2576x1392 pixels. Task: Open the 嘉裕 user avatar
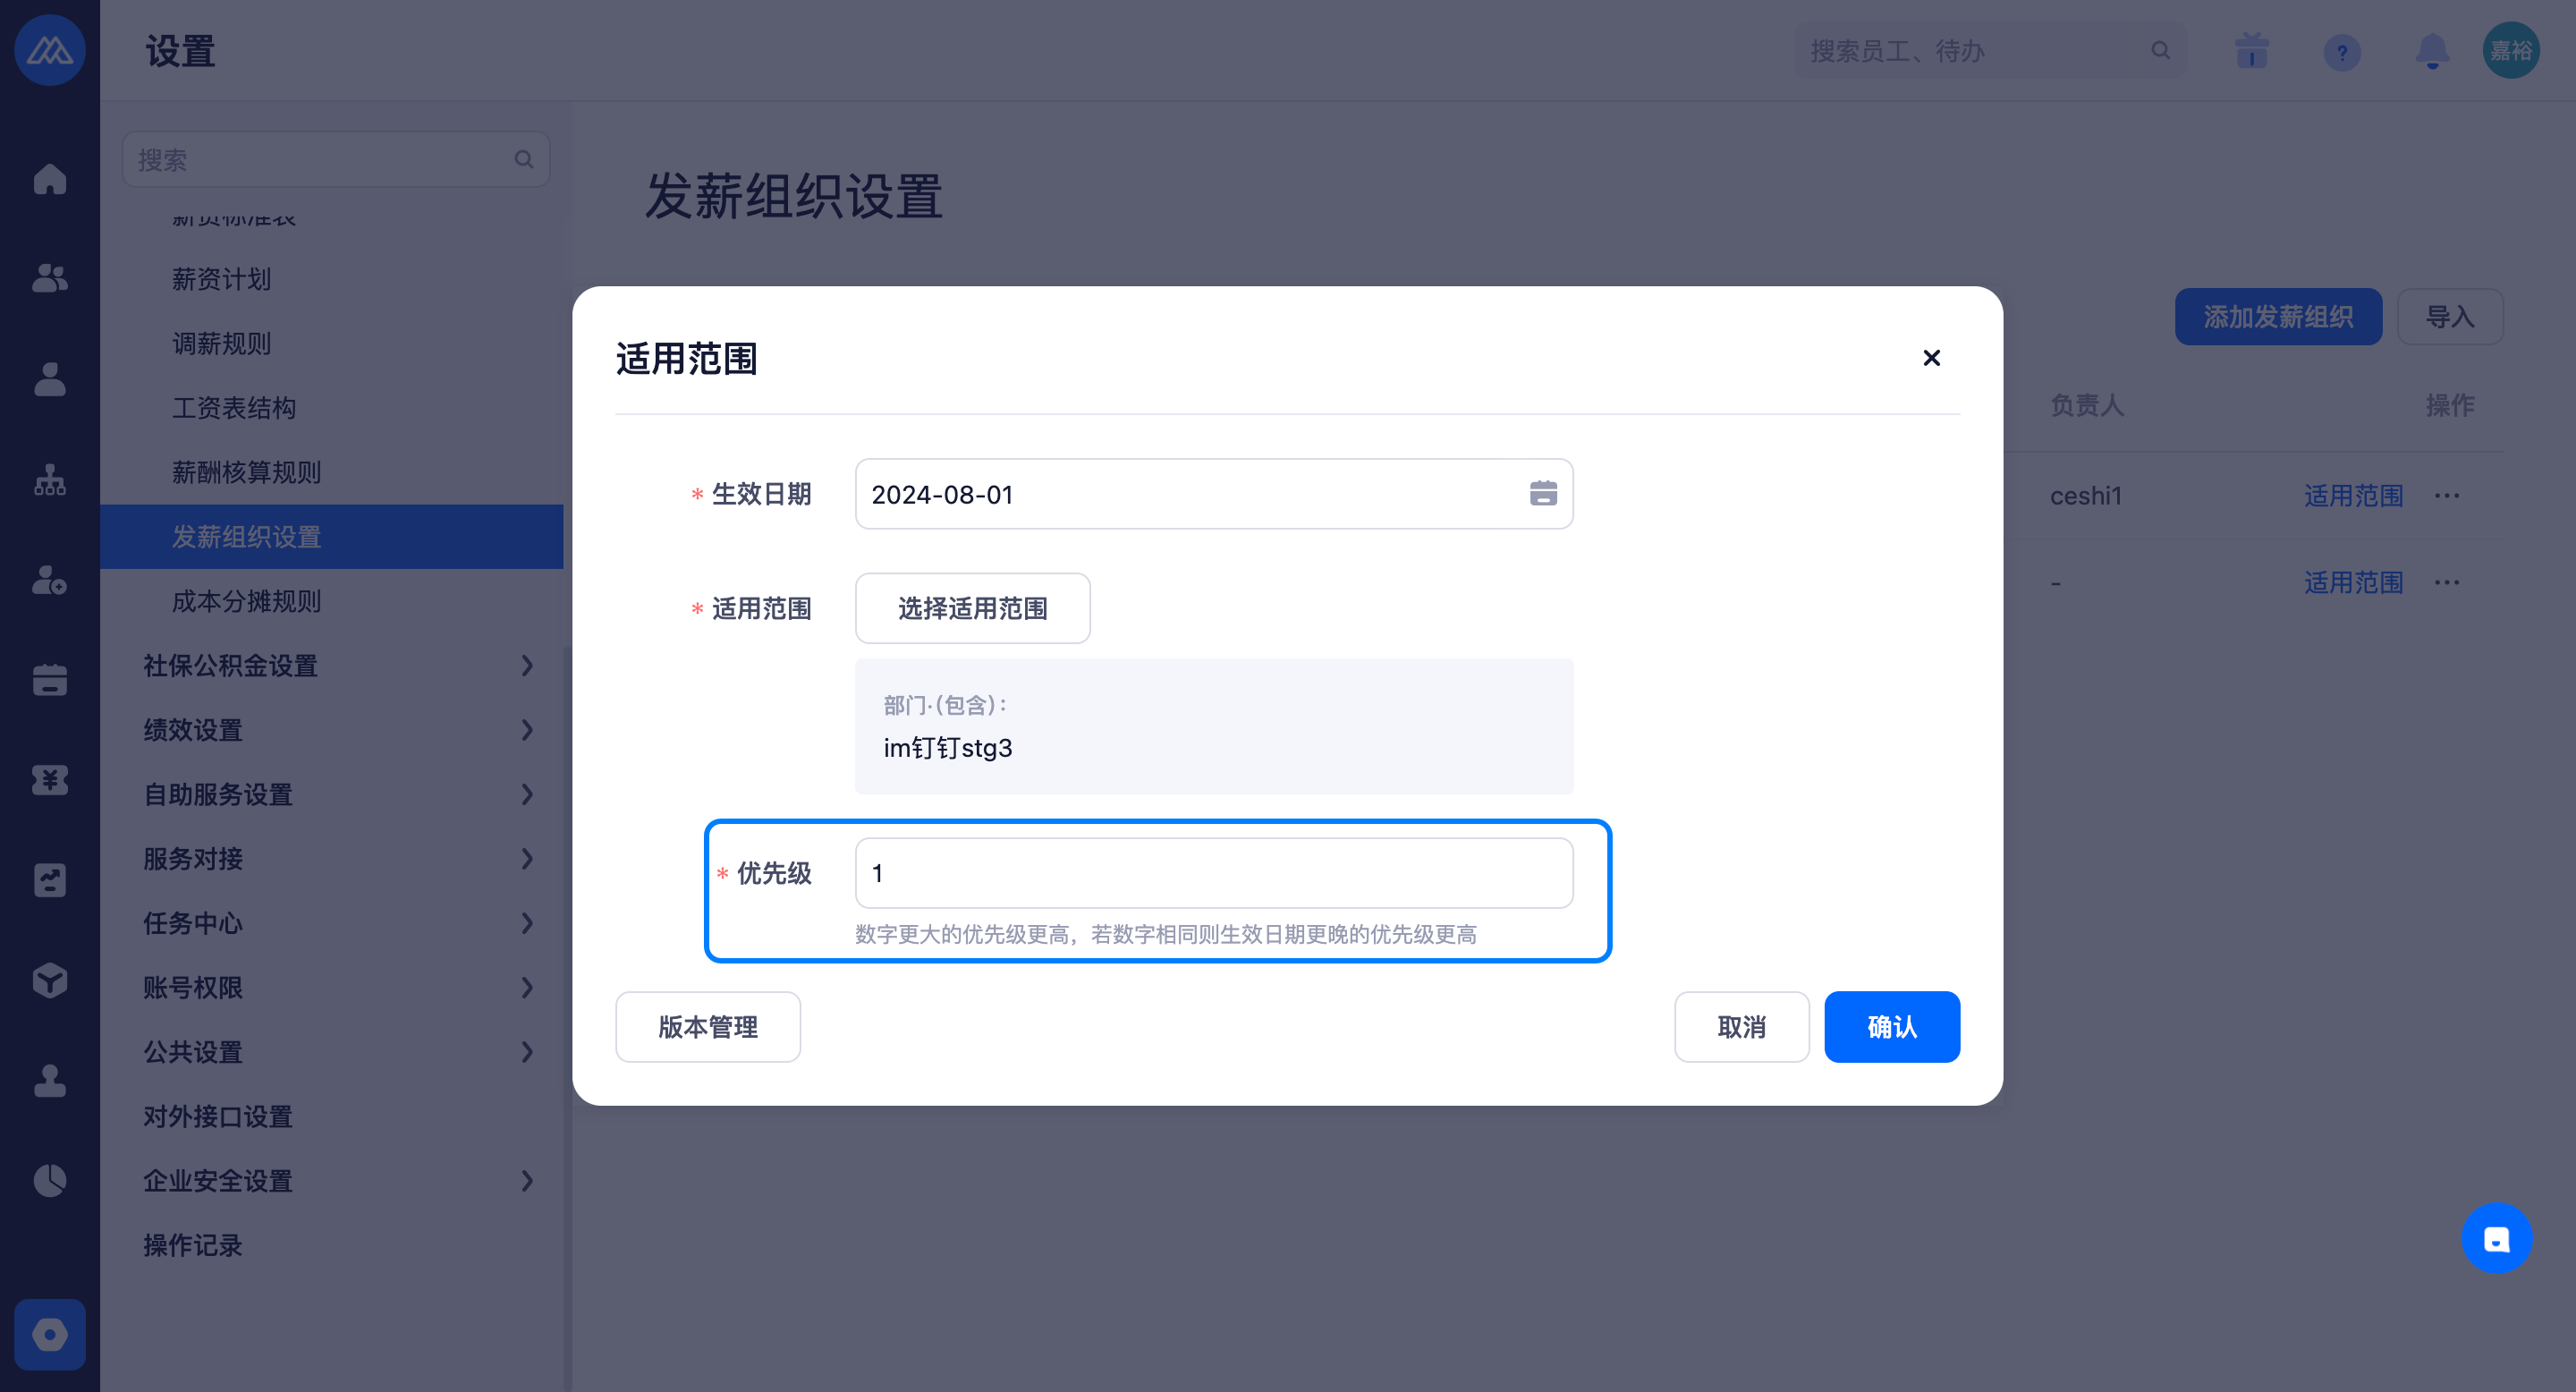pyautogui.click(x=2511, y=50)
